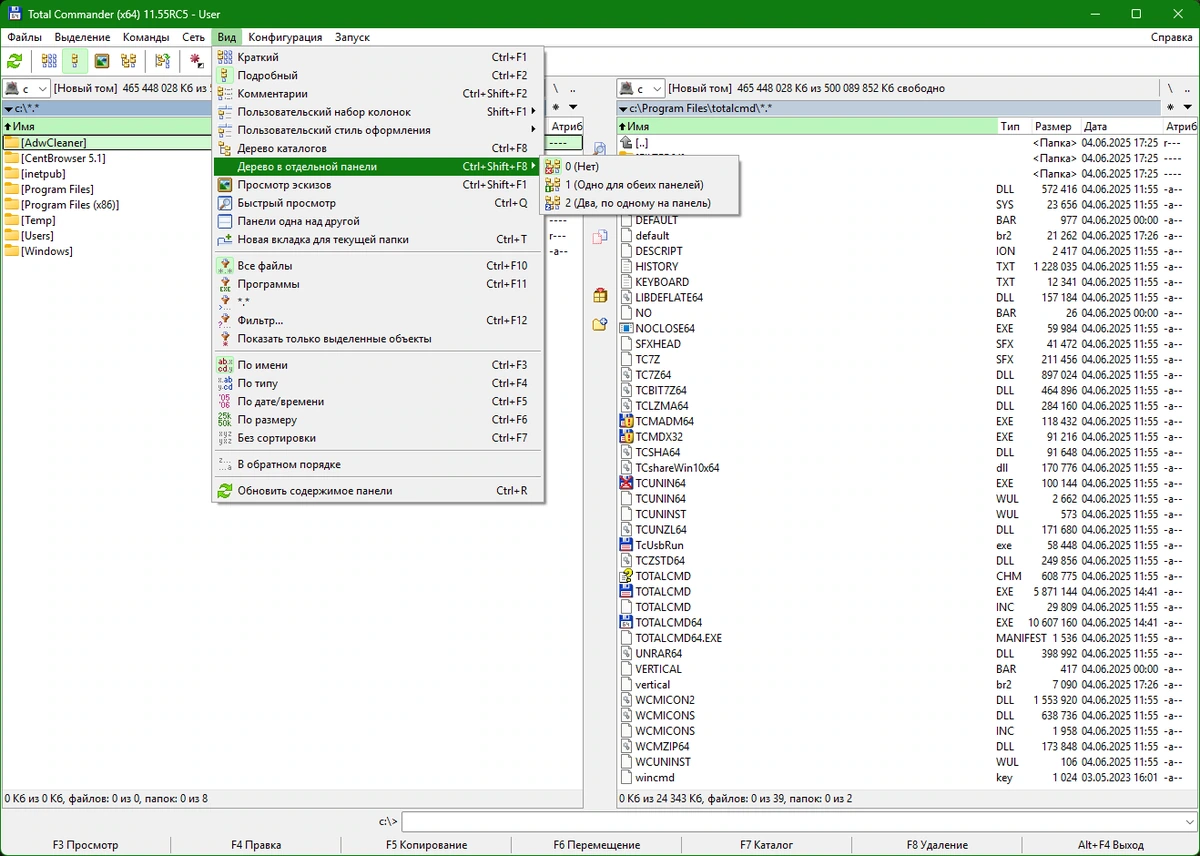The width and height of the screenshot is (1200, 856).
Task: Sort right panel by Размер column header
Action: point(1055,127)
